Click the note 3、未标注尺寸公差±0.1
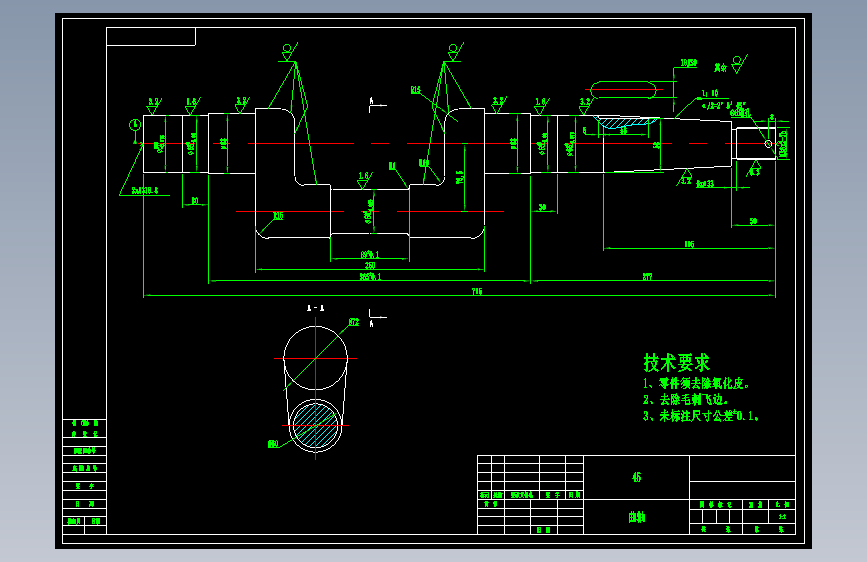 click(x=701, y=415)
